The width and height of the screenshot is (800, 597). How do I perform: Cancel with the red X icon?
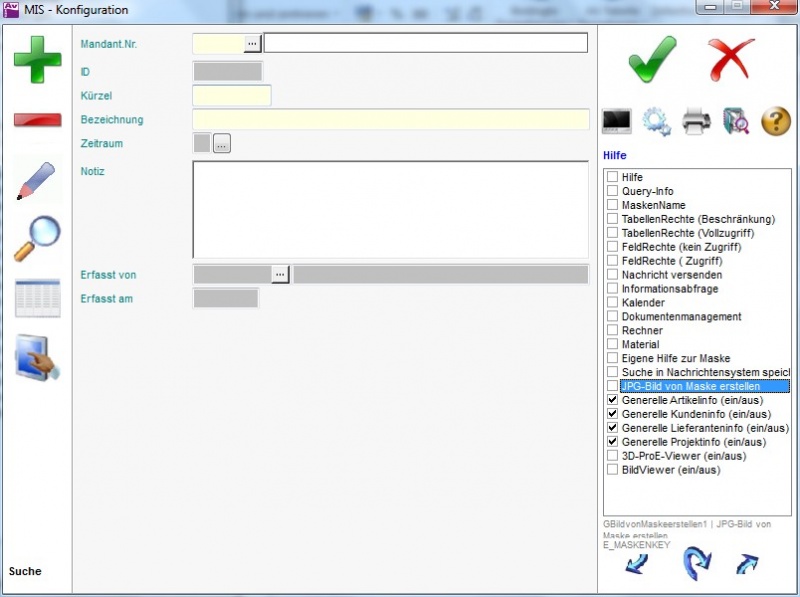pyautogui.click(x=731, y=59)
